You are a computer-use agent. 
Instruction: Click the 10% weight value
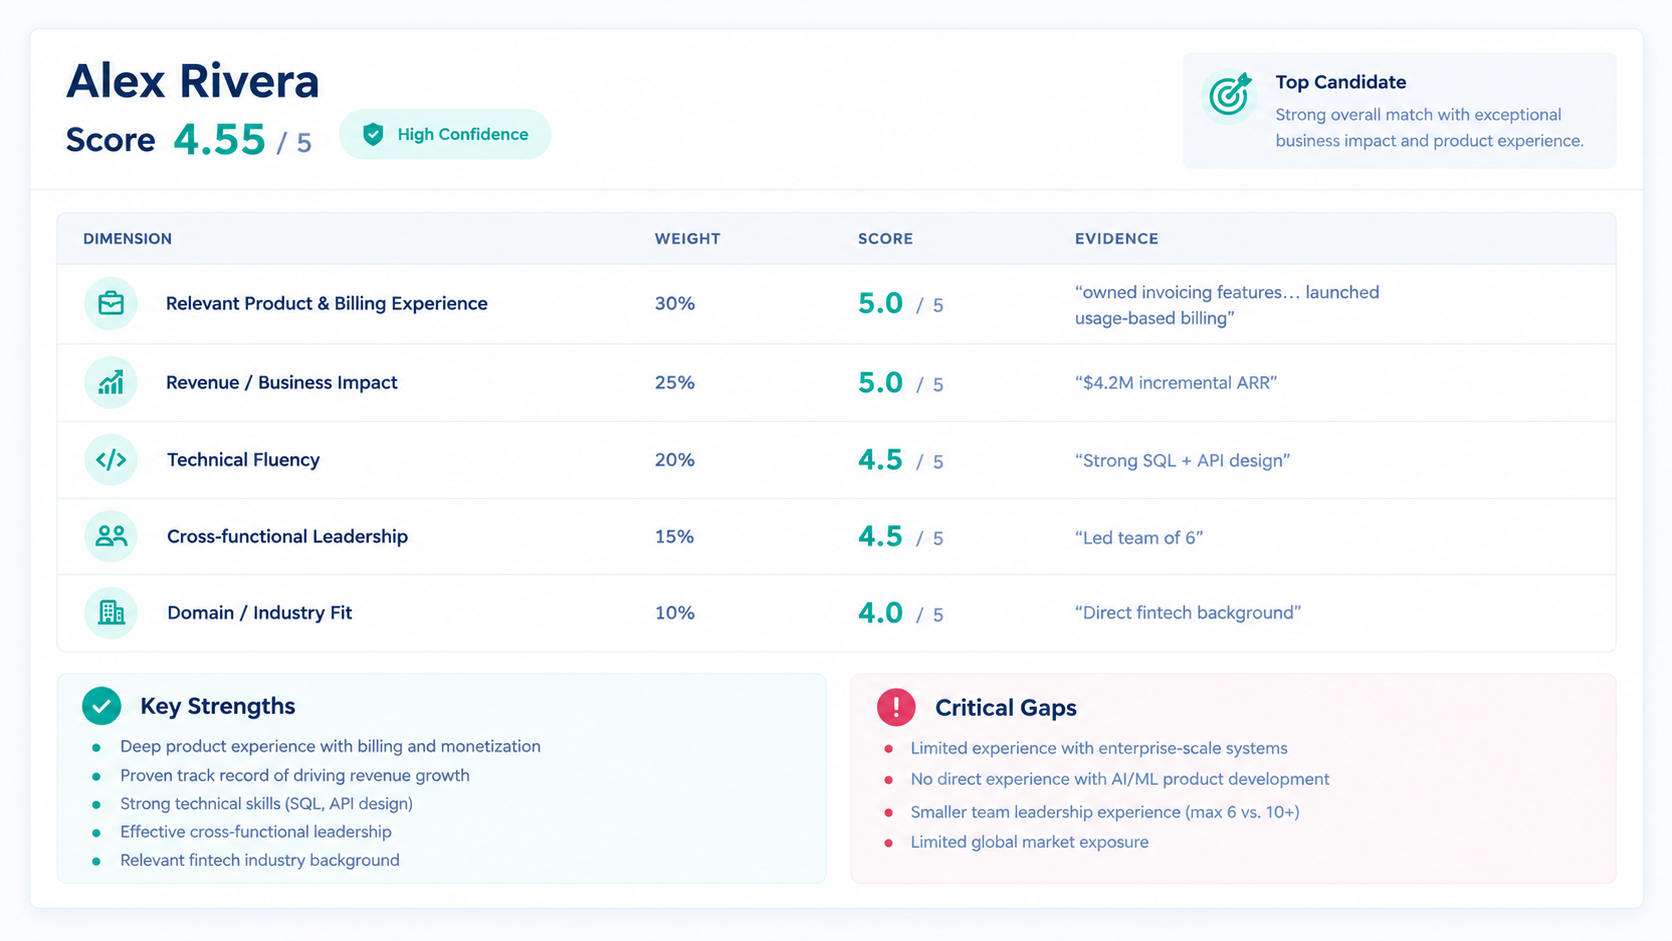click(675, 613)
